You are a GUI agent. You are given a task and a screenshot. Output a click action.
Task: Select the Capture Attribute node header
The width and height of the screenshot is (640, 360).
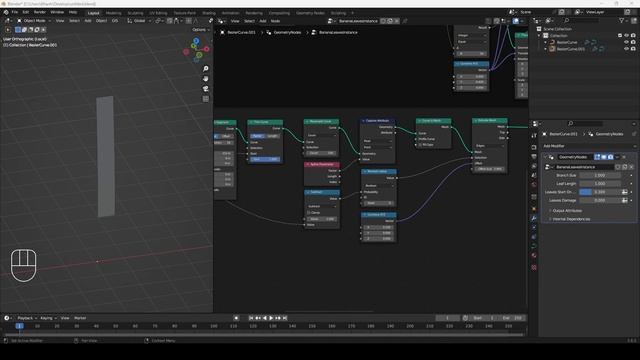[378, 120]
